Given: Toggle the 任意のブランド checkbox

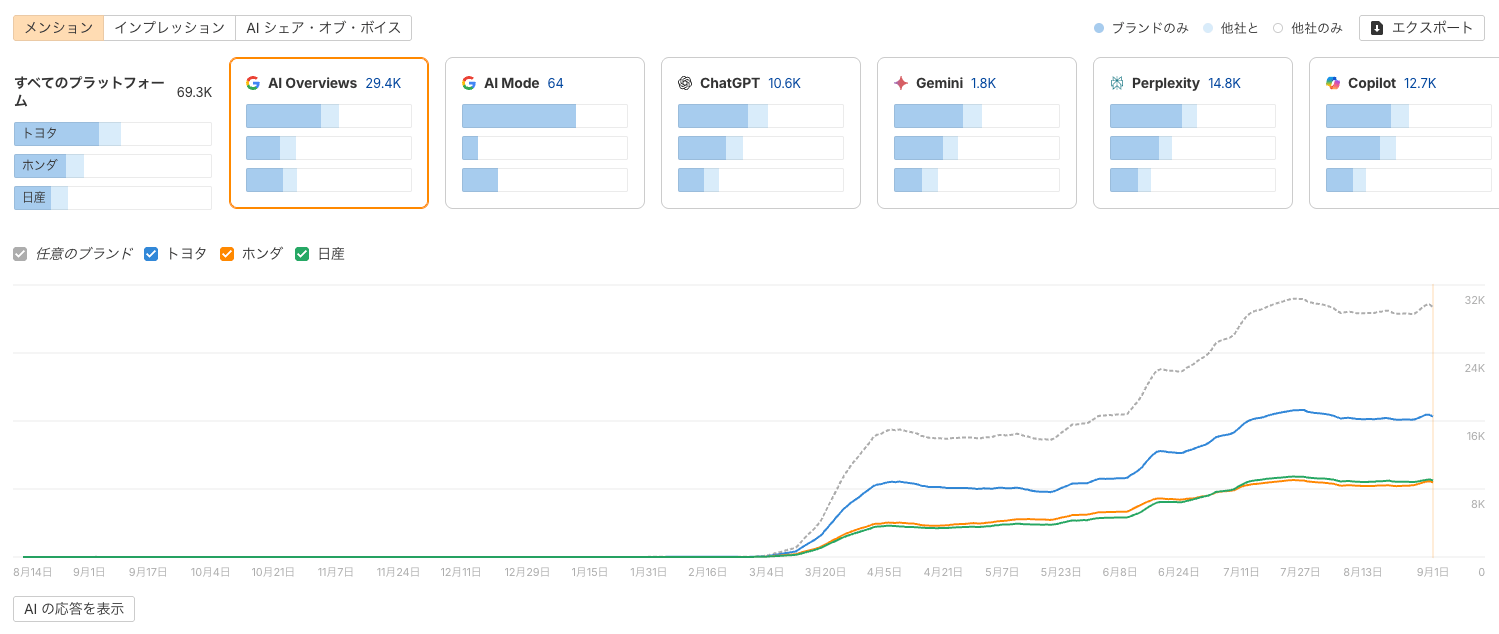Looking at the screenshot, I should pyautogui.click(x=21, y=254).
